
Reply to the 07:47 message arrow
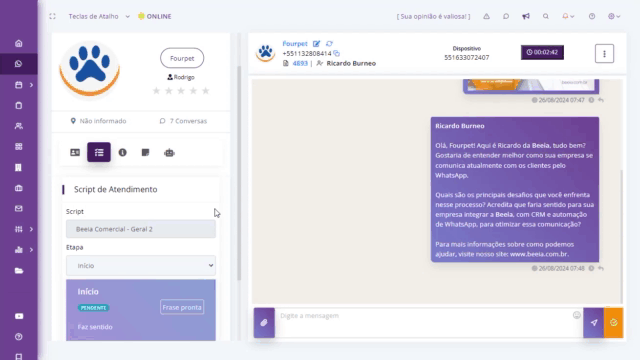(x=601, y=100)
